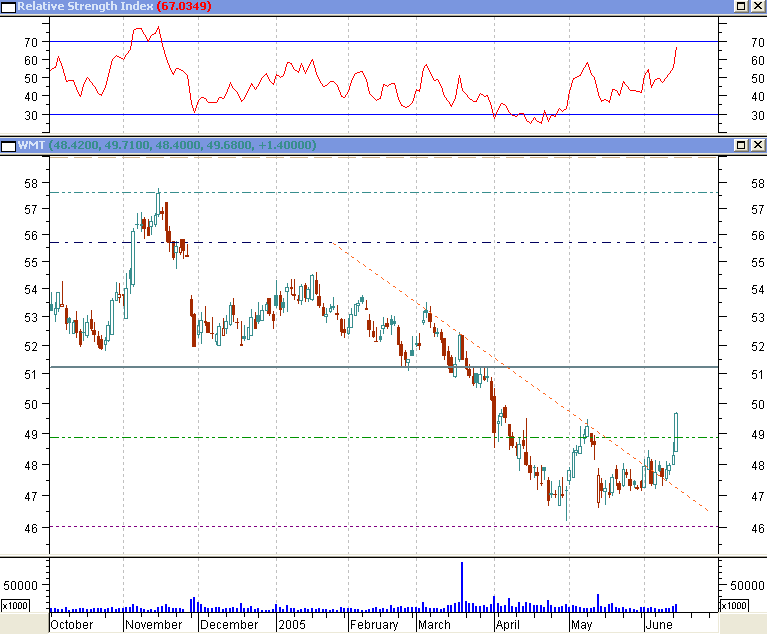Close the WMT price chart panel

(x=758, y=145)
